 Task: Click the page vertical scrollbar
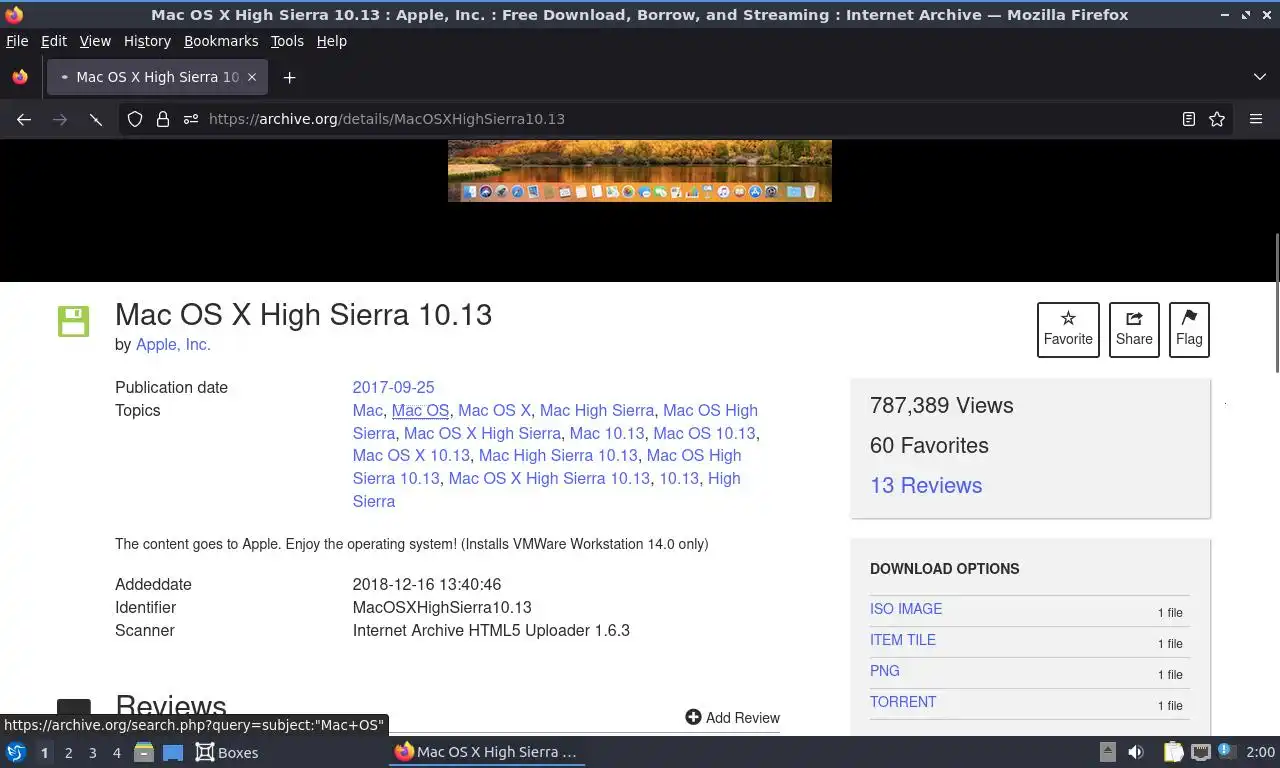[1276, 305]
